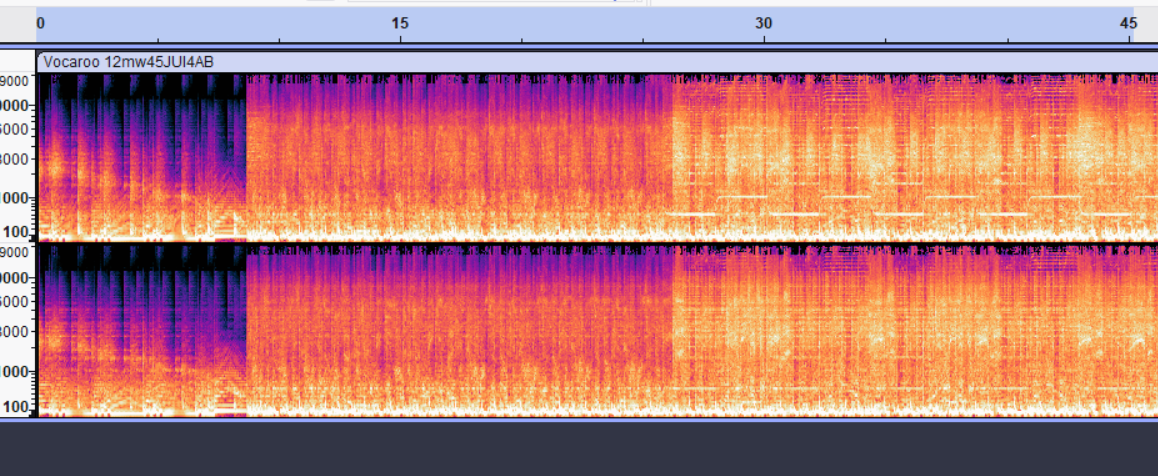
Task: Click the 100 label on lower channel scale
Action: click(15, 406)
